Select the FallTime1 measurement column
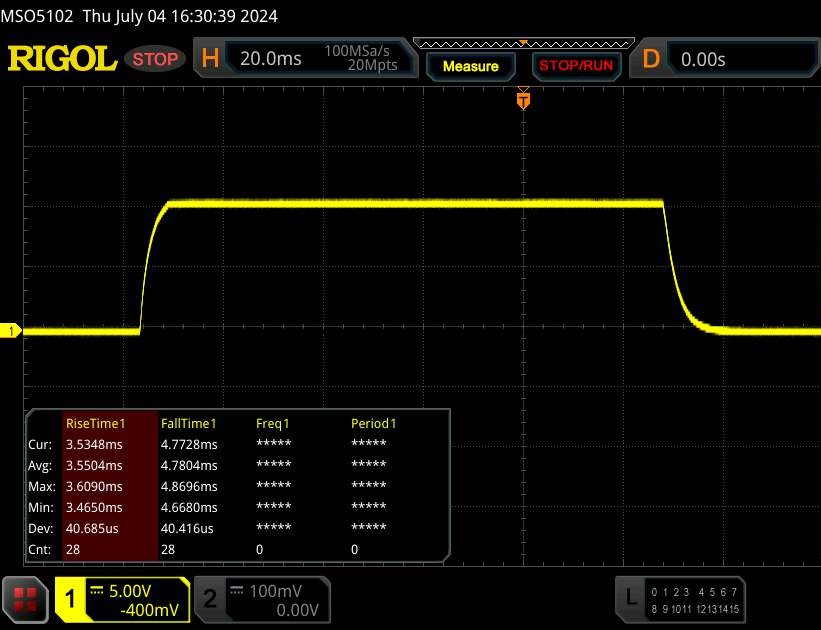Image resolution: width=821 pixels, height=630 pixels. coord(189,423)
